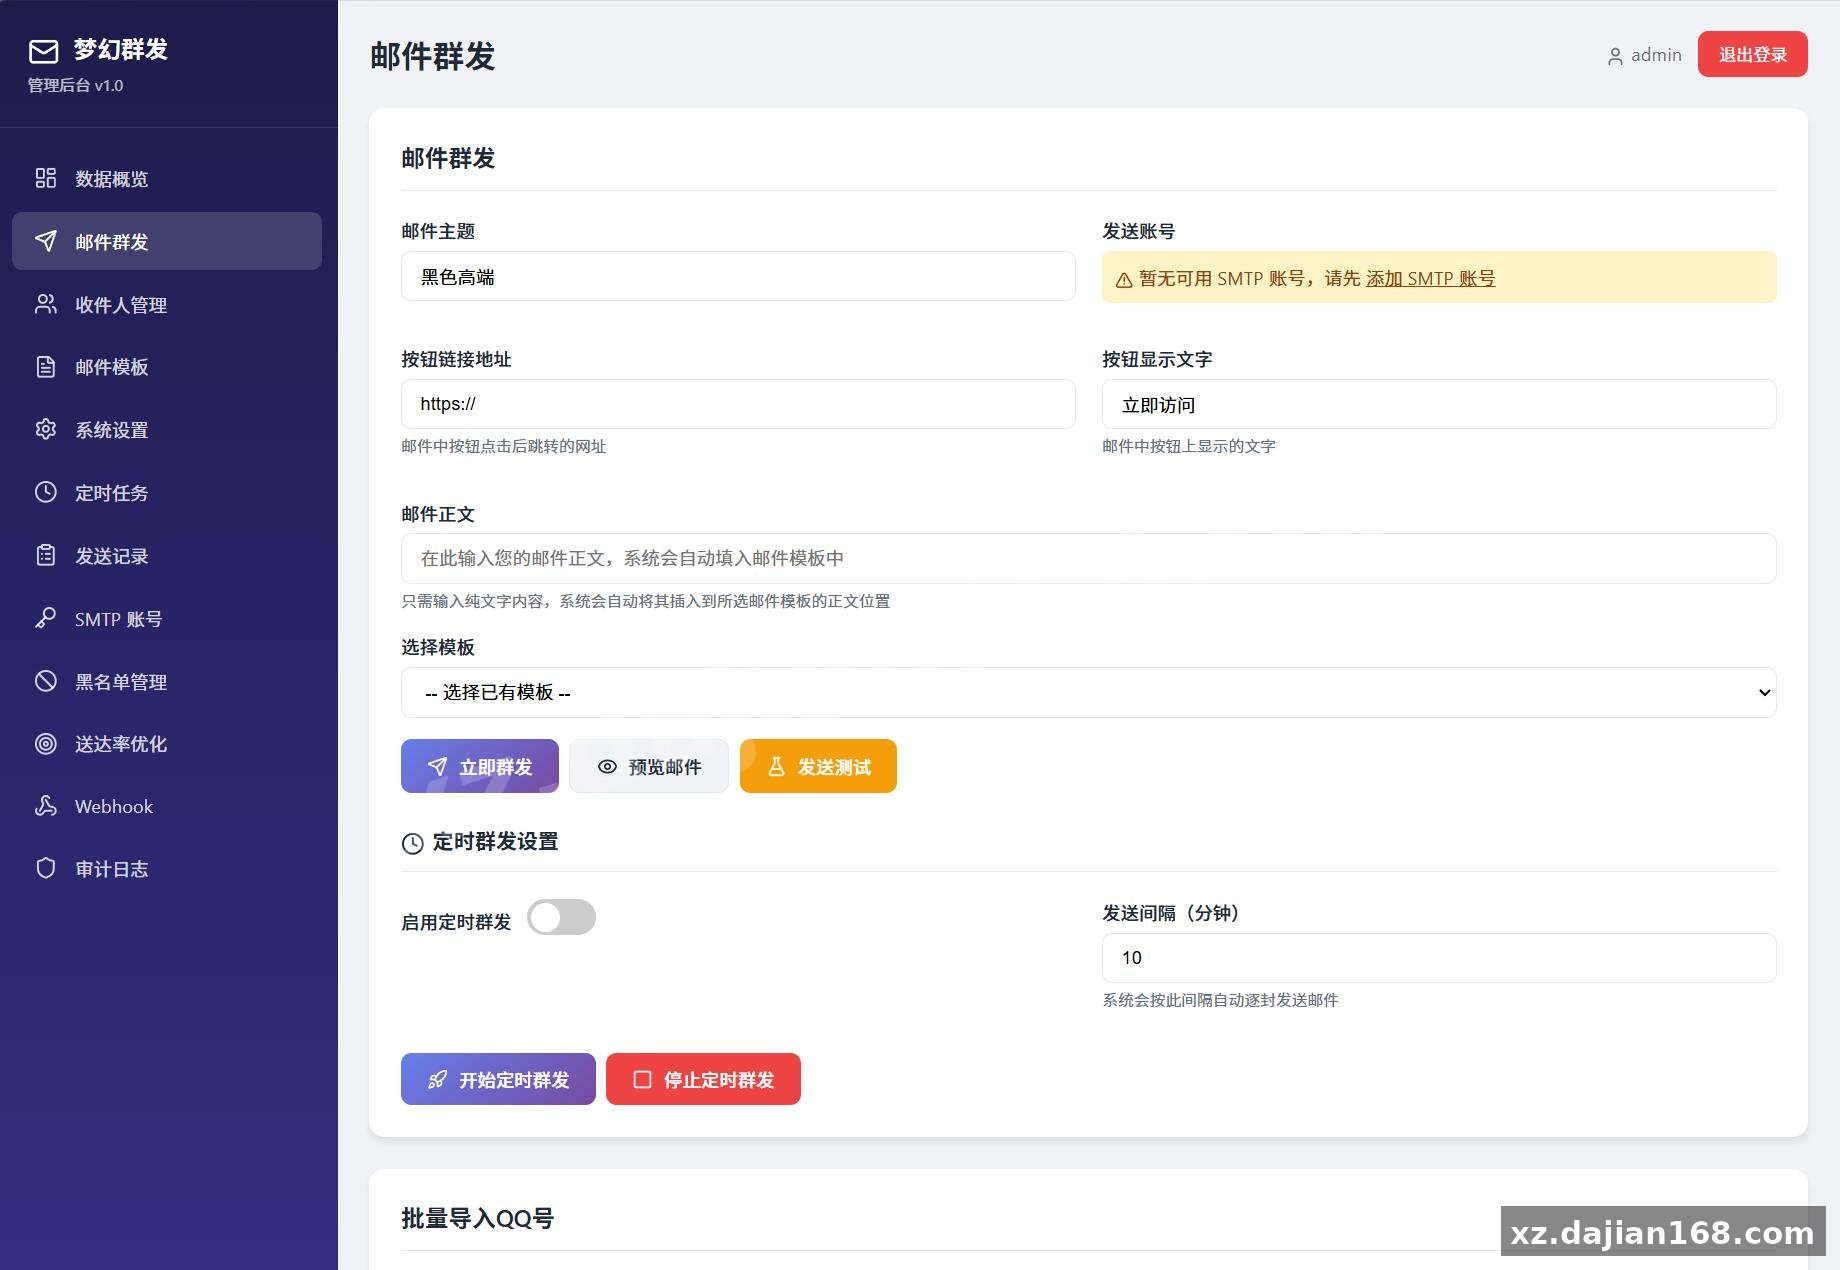Viewport: 1840px width, 1270px height.
Task: Follow the 添加 SMTP 账号 link
Action: 1430,278
